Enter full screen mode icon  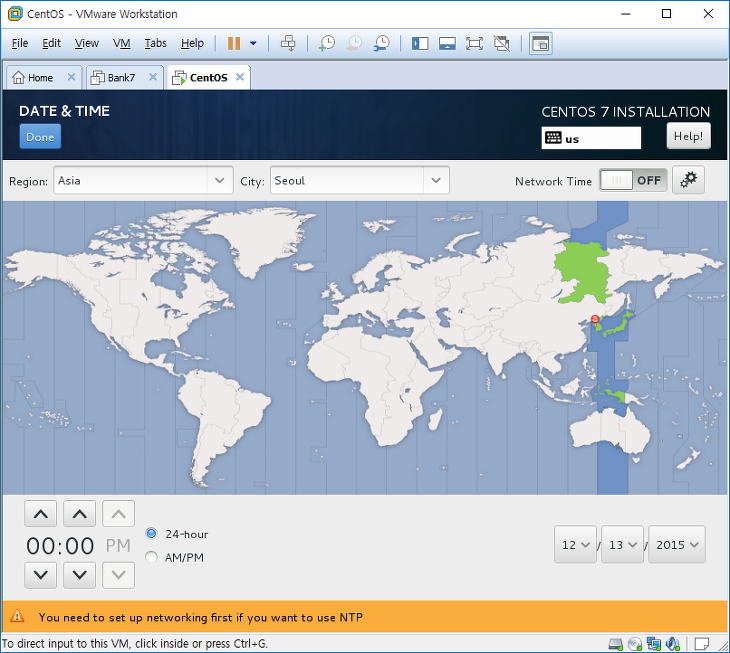coord(474,44)
